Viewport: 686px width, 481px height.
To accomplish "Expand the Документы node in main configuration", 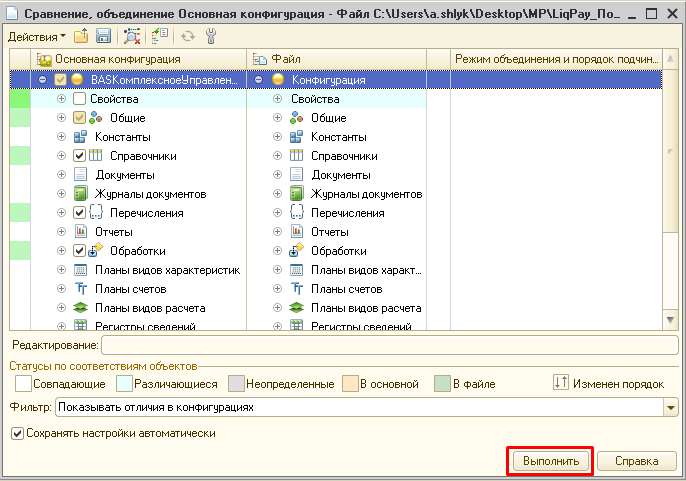I will pos(62,175).
